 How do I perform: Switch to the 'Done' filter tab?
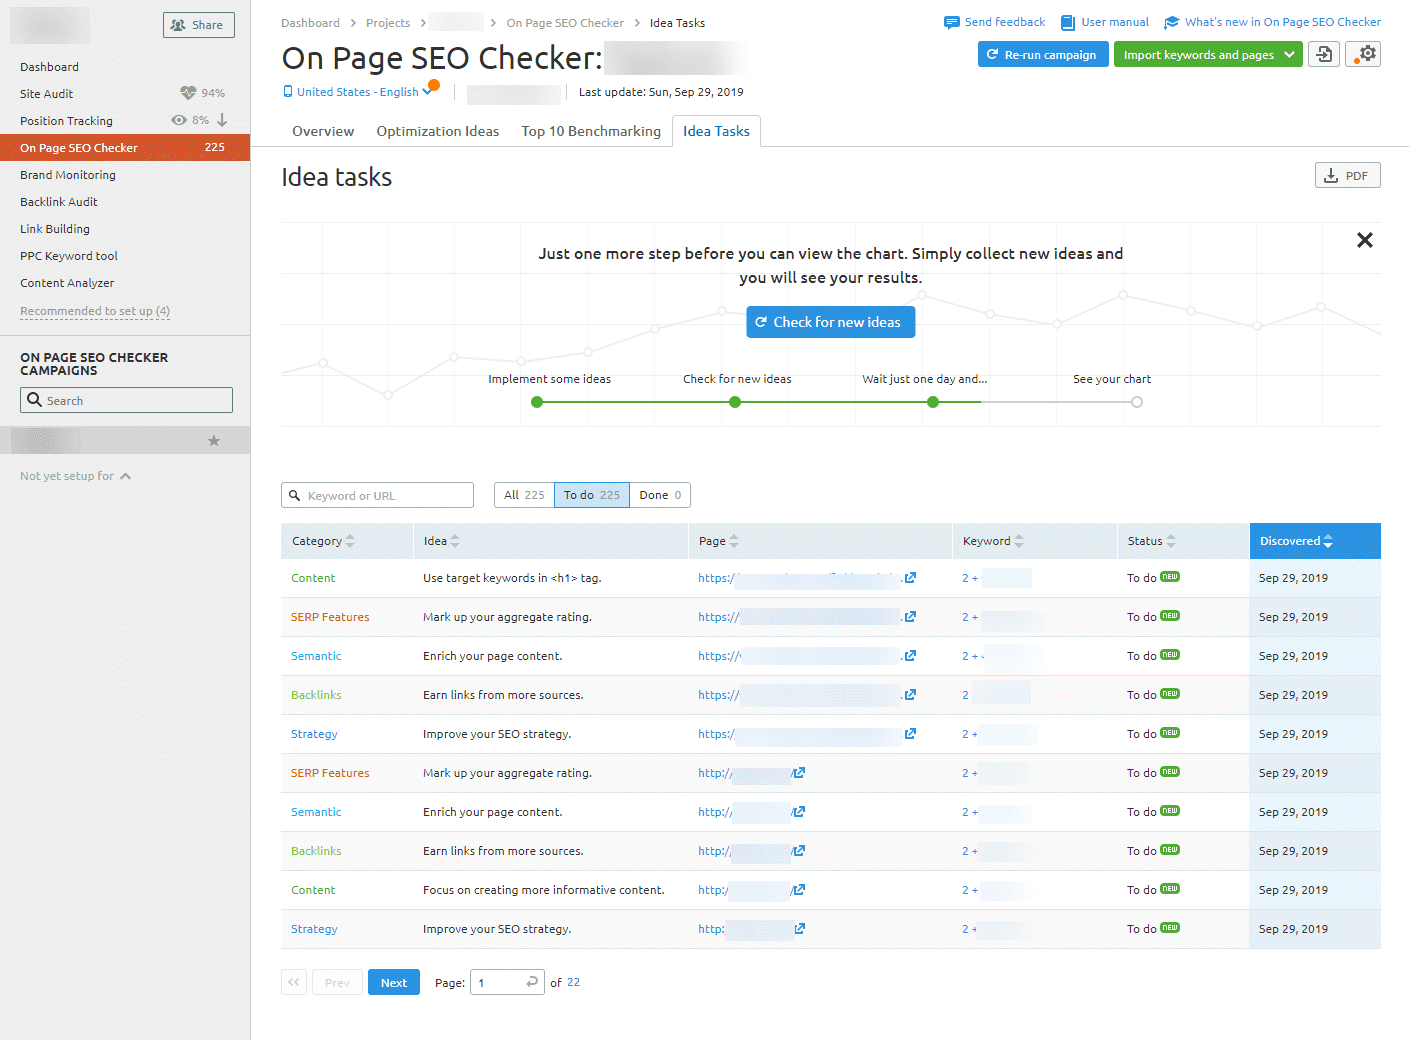[659, 494]
